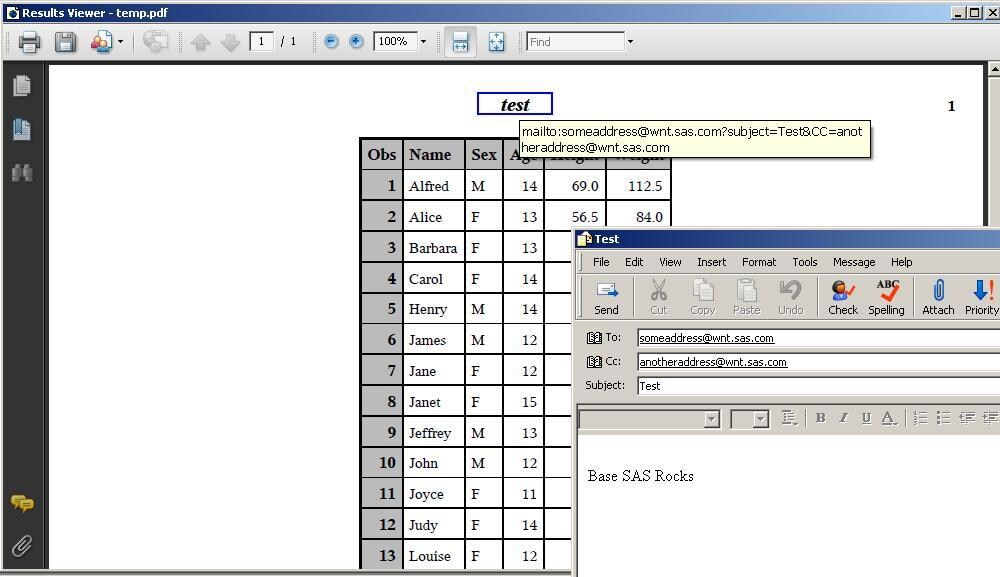The image size is (1000, 577).
Task: Toggle fit-width scrolling page mode
Action: [x=460, y=42]
